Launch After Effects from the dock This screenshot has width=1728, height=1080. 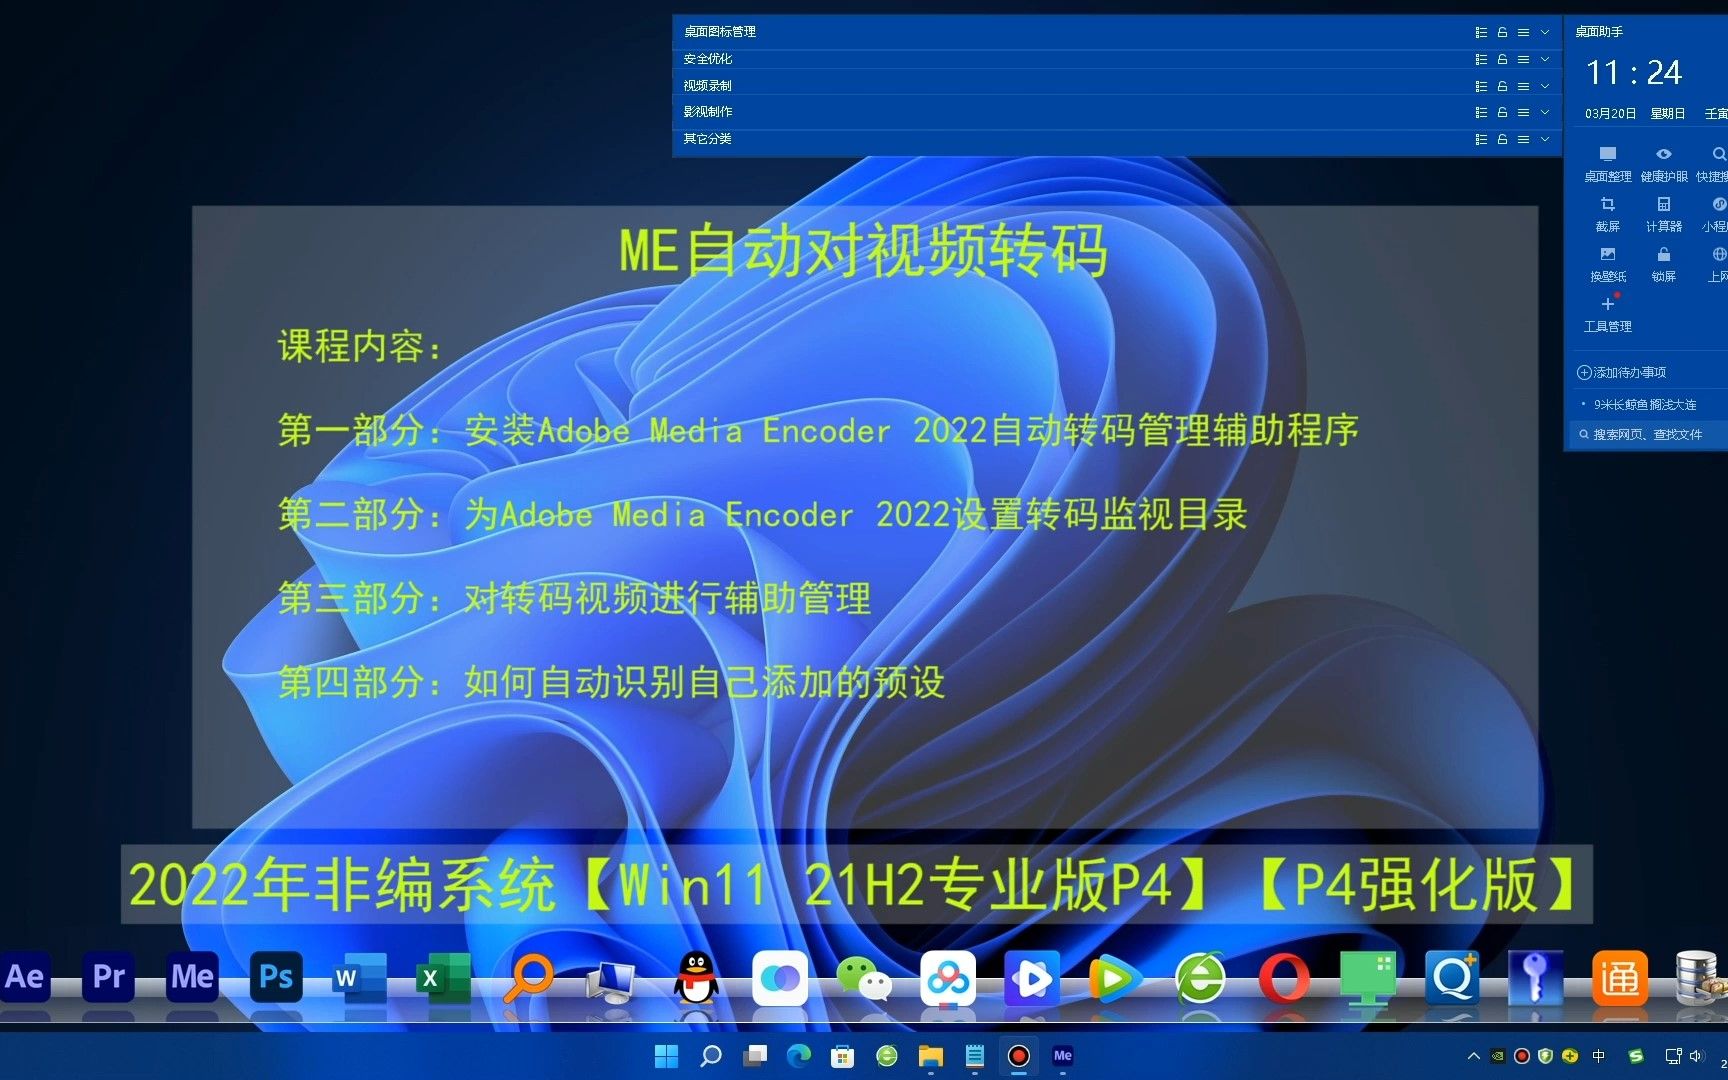click(25, 977)
